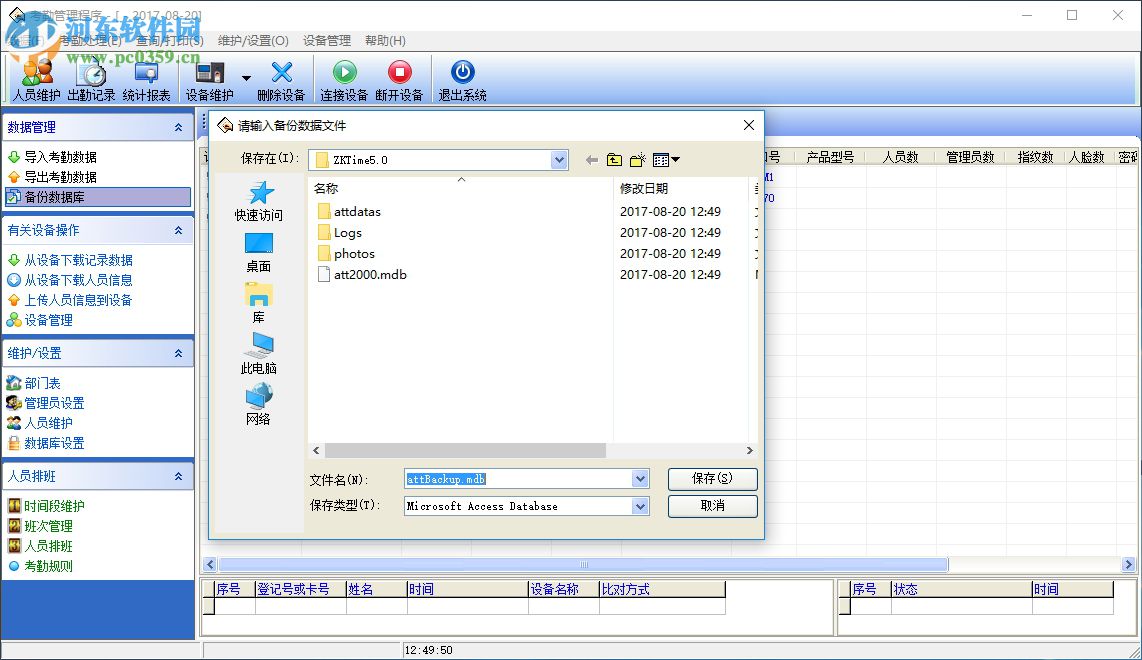Open the 帮助 menu

(x=385, y=40)
